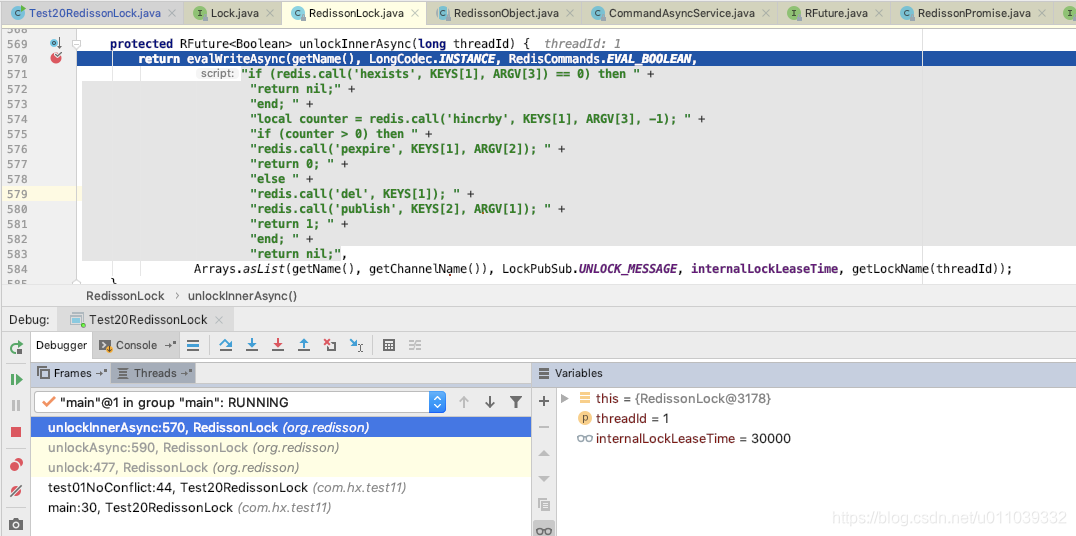The width and height of the screenshot is (1076, 536).
Task: Select frame unlock:477
Action: (x=281, y=467)
